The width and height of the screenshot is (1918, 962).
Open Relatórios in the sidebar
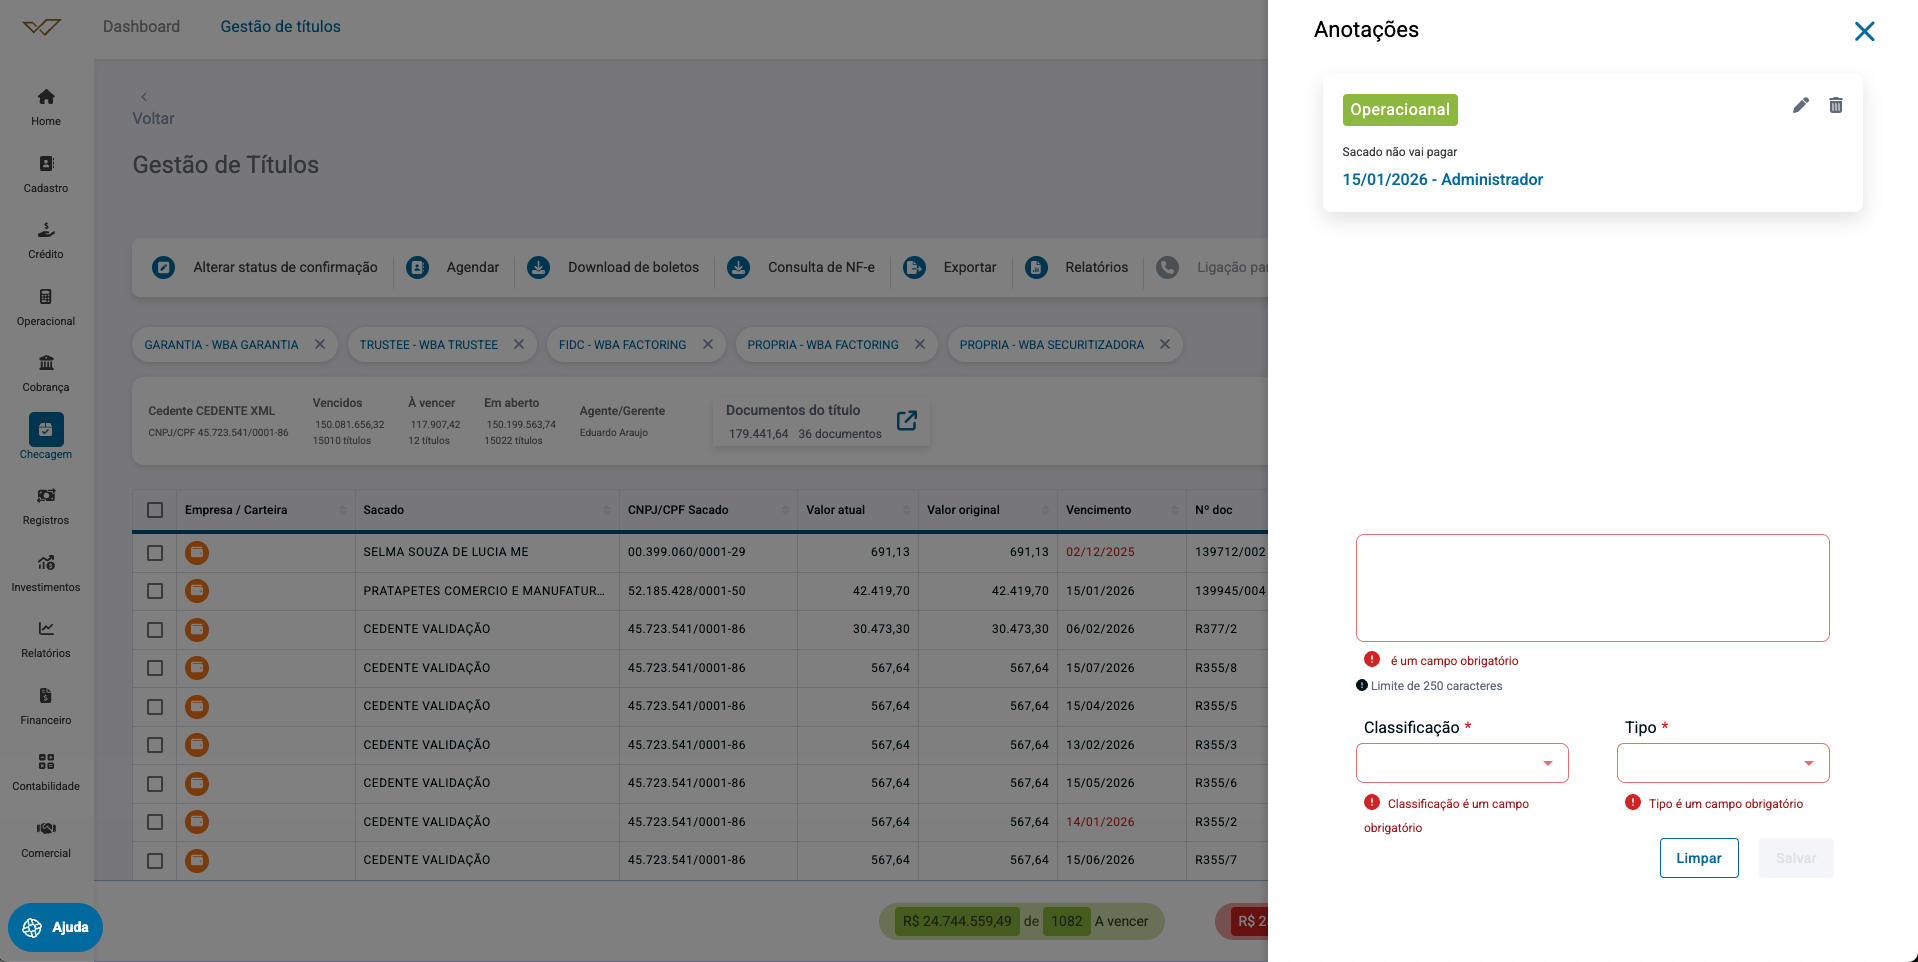(x=46, y=640)
